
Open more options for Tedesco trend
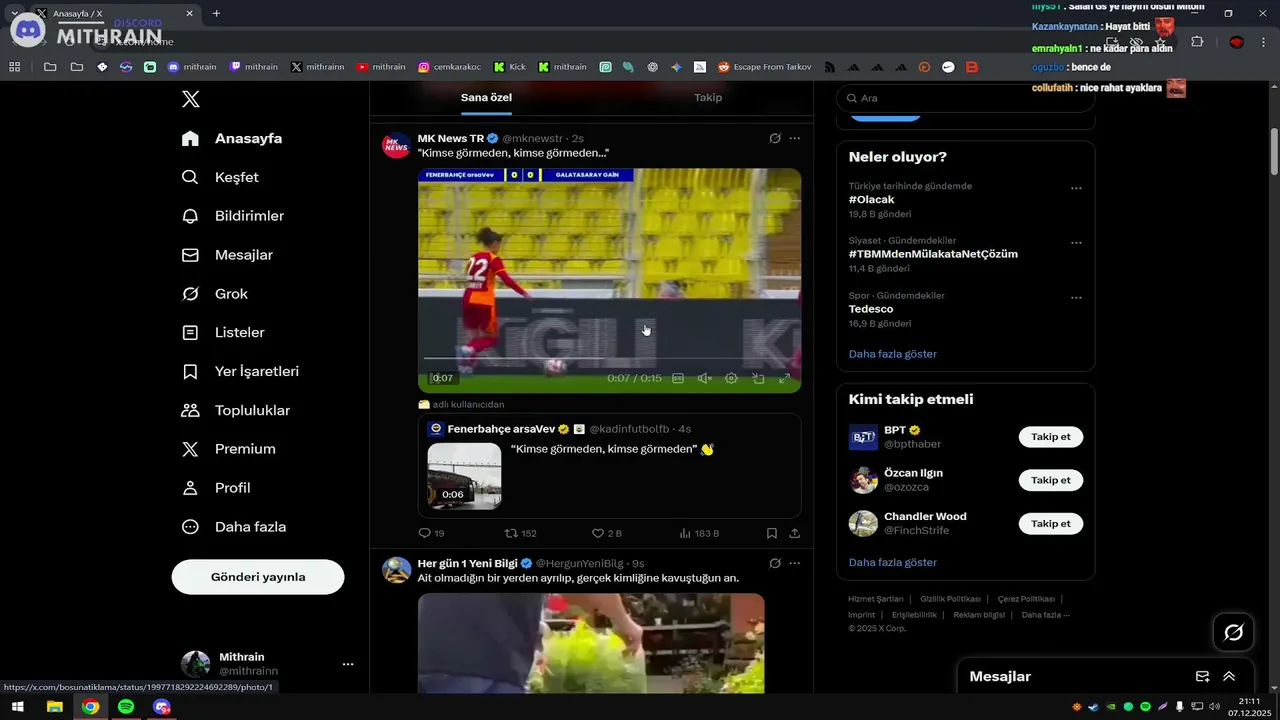tap(1076, 298)
